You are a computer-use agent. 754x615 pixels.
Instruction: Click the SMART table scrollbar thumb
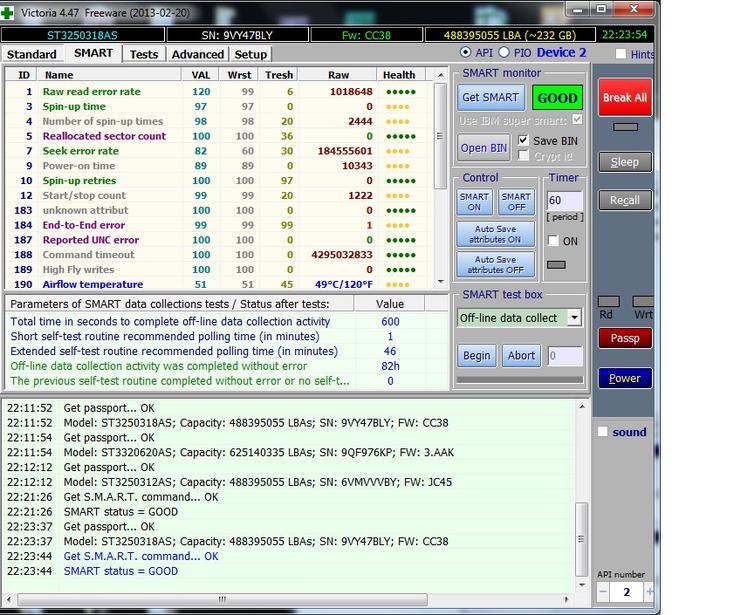(440, 136)
